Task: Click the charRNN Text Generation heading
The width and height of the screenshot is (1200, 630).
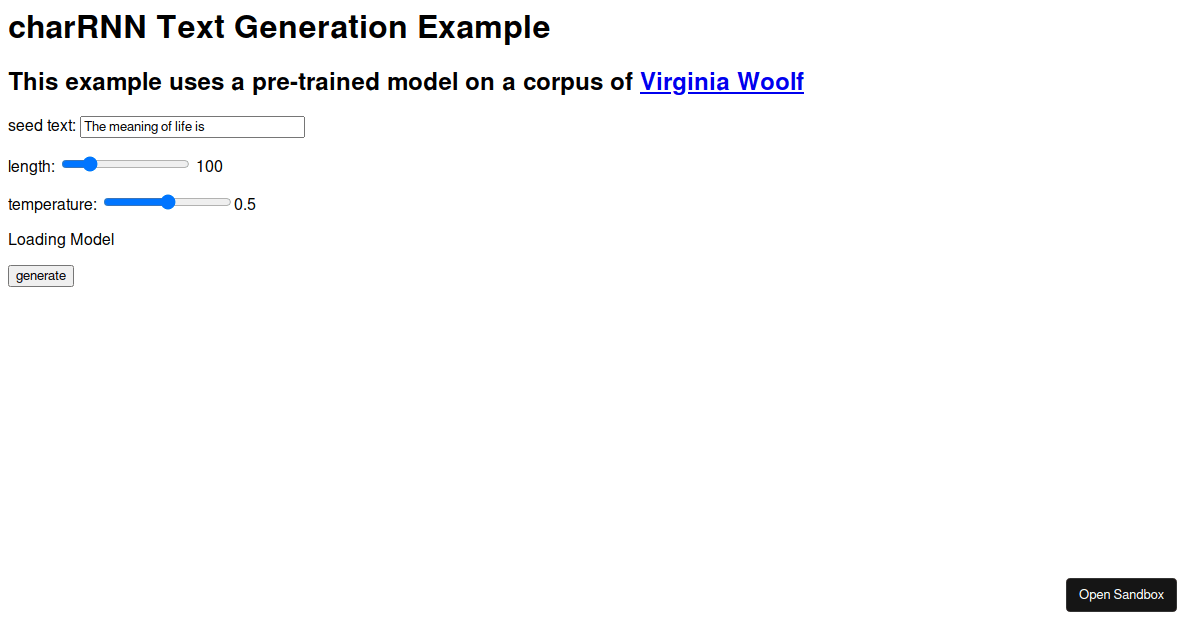Action: pos(278,27)
